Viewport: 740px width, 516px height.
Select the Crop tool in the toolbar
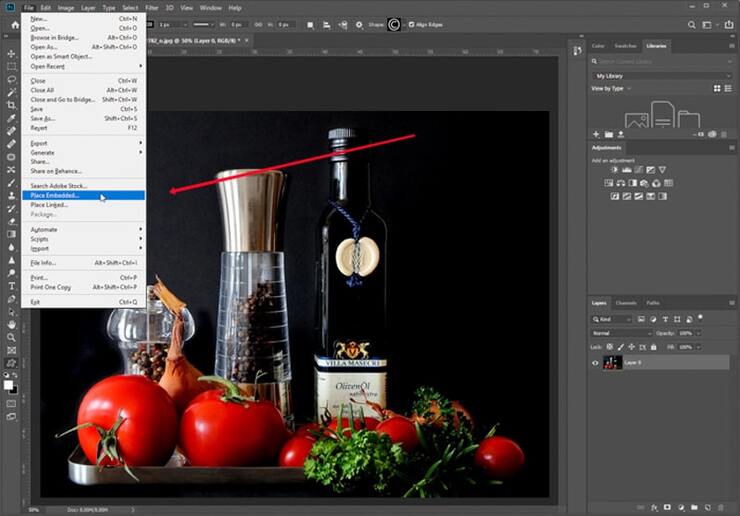click(12, 104)
